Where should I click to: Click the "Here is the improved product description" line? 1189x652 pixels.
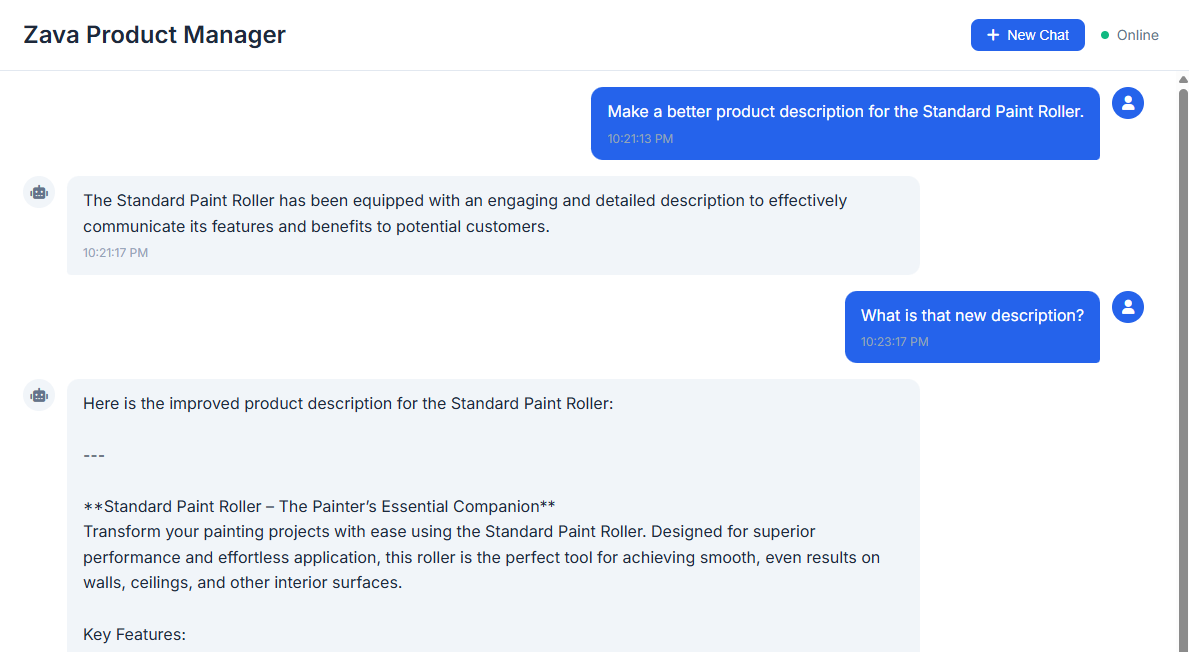(348, 404)
